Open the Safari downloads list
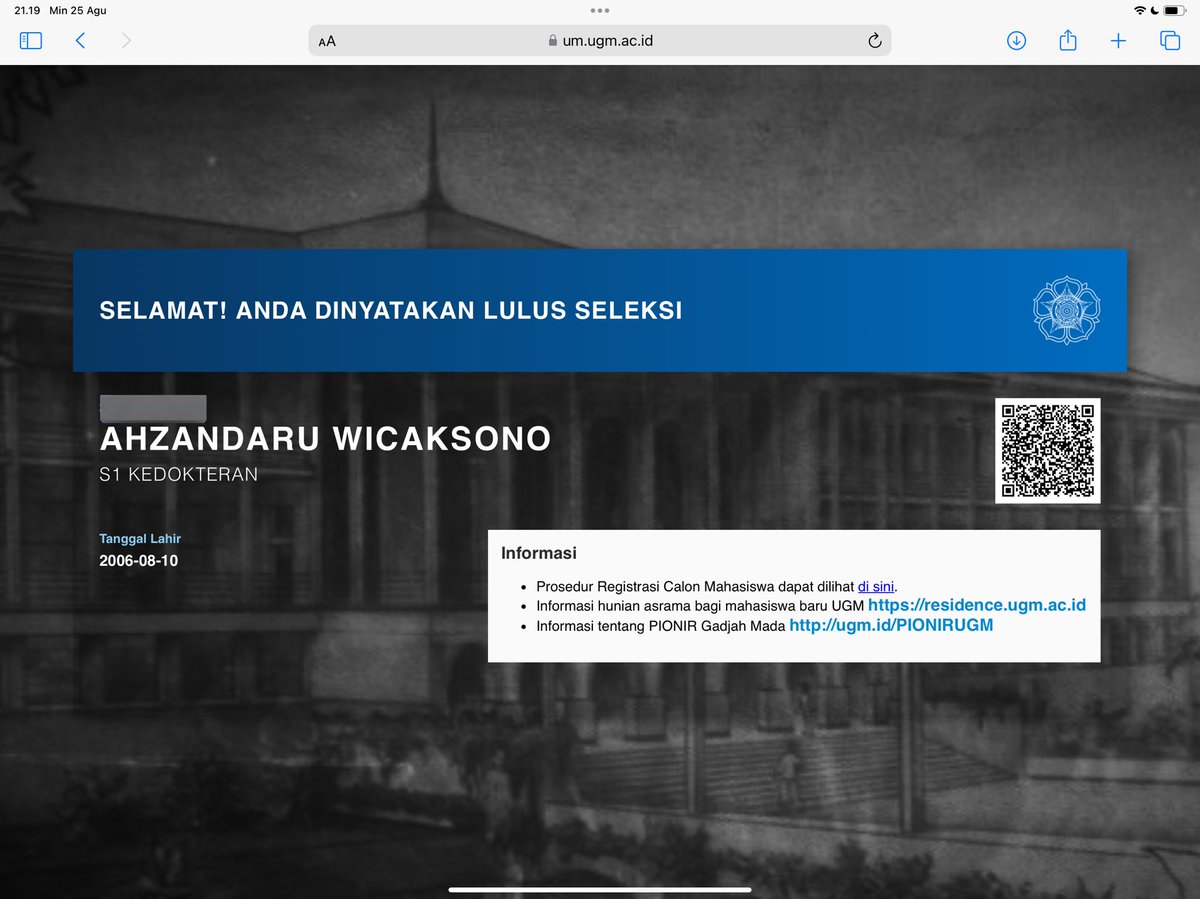 tap(1016, 41)
